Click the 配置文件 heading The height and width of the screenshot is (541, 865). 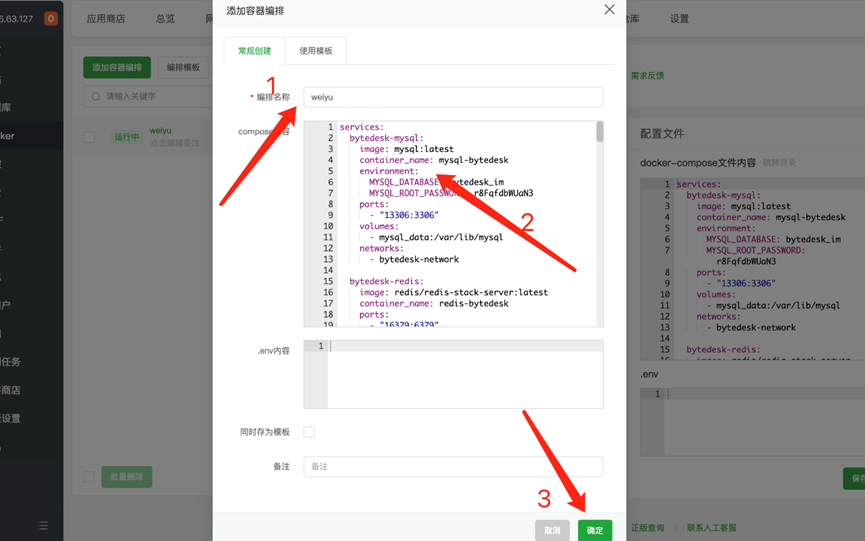(x=662, y=134)
